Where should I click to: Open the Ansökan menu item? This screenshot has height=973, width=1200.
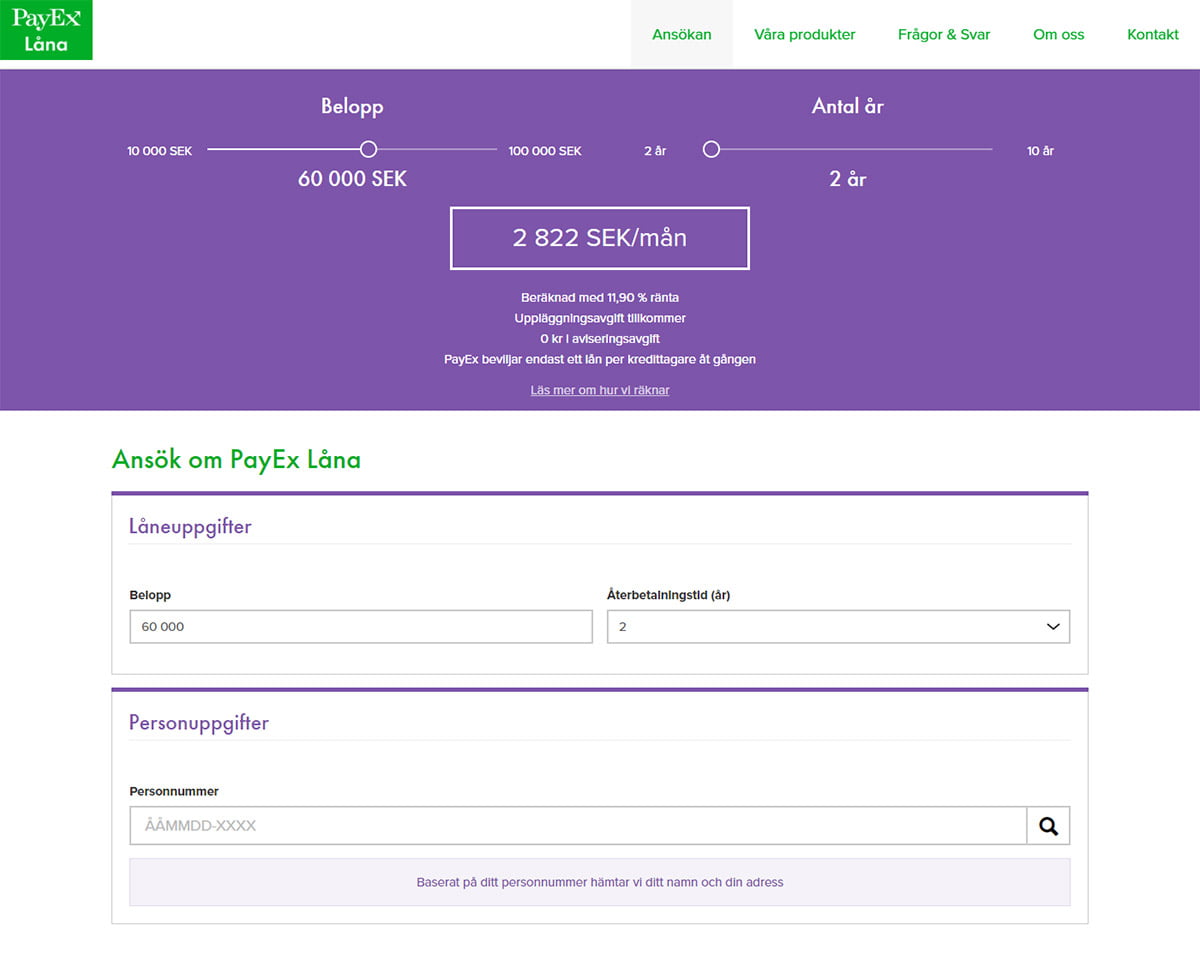point(682,34)
